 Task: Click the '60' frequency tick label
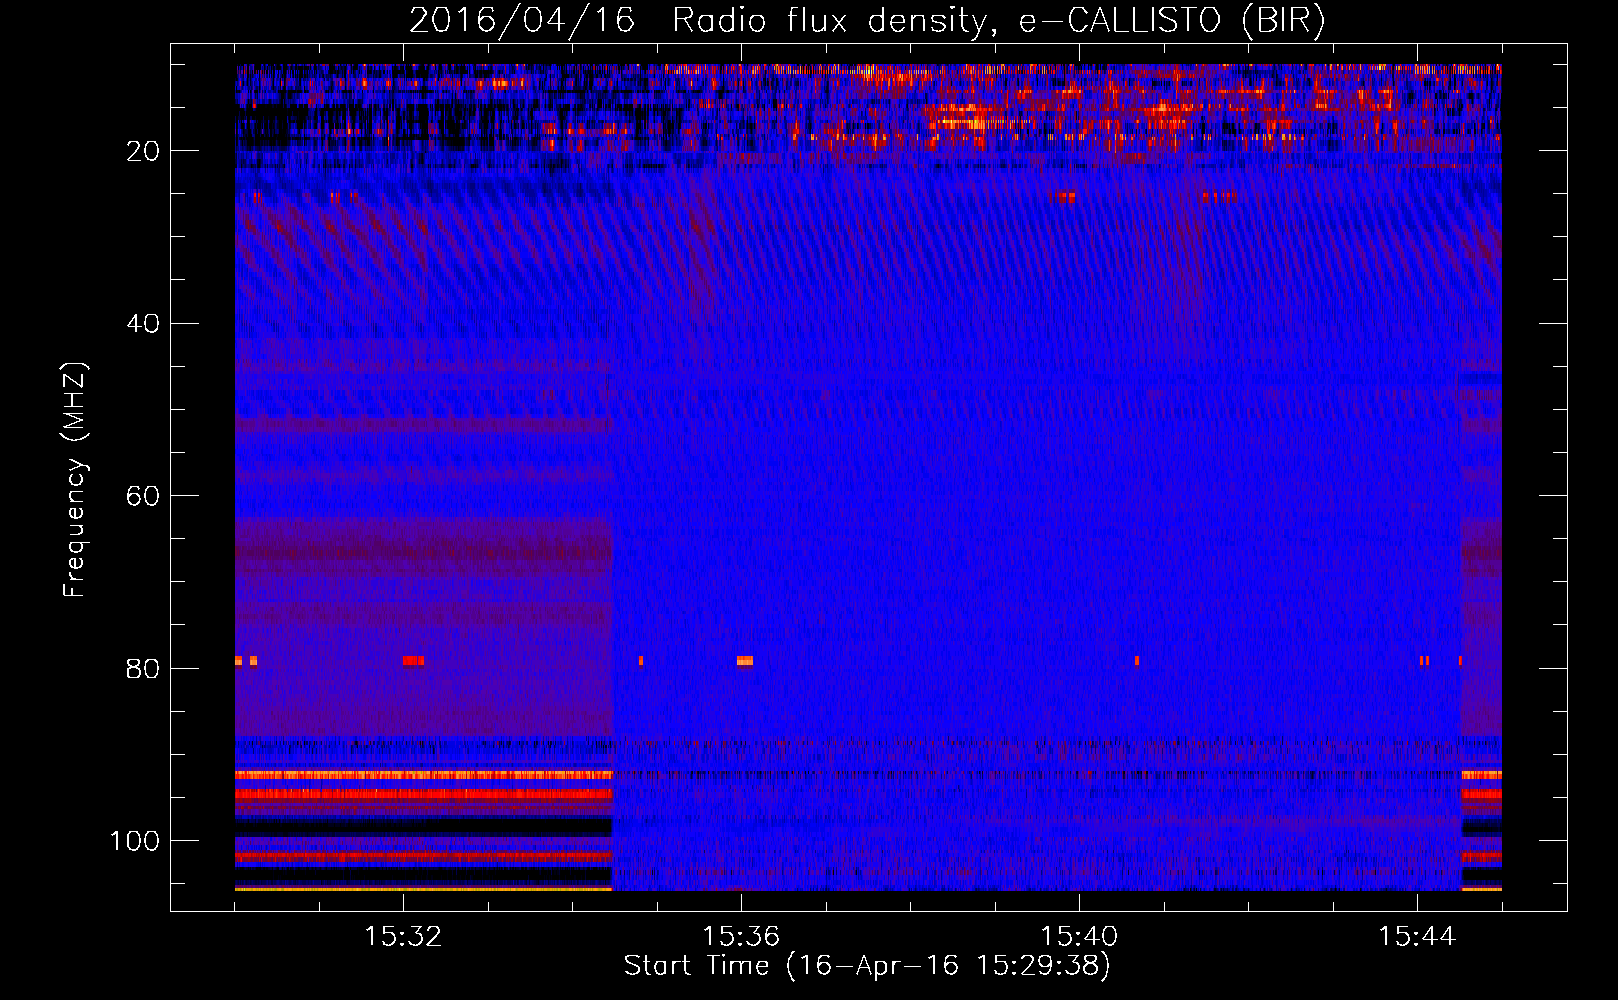pos(143,496)
